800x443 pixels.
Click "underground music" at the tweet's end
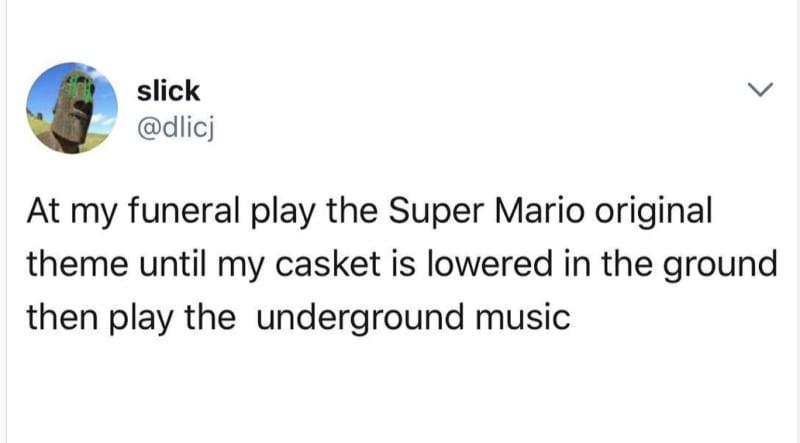pos(413,317)
